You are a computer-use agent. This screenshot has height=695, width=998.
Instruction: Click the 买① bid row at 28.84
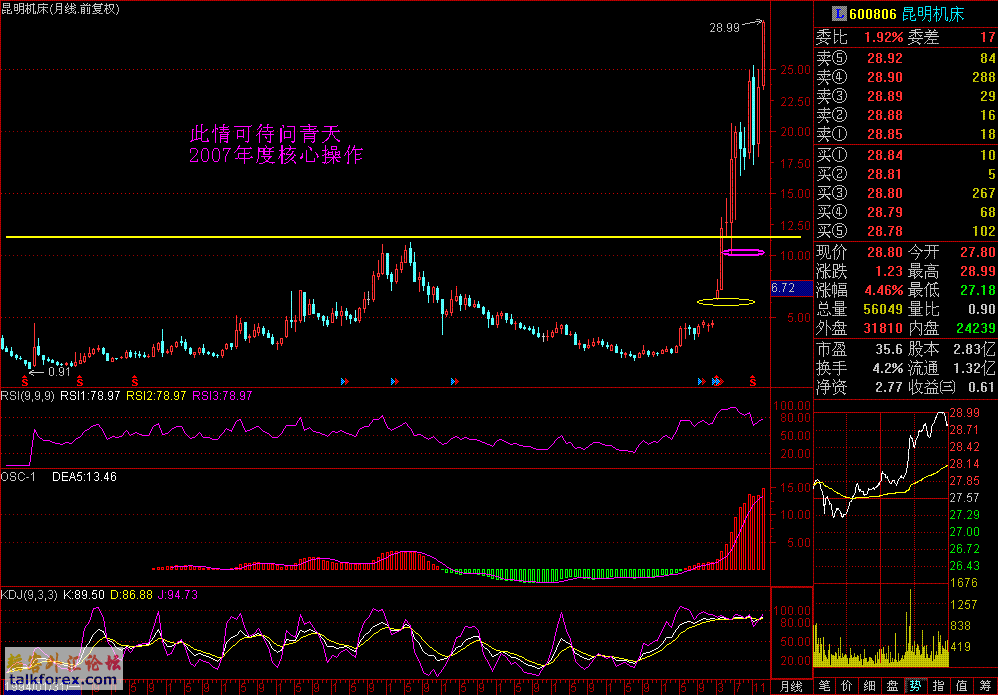pos(906,155)
